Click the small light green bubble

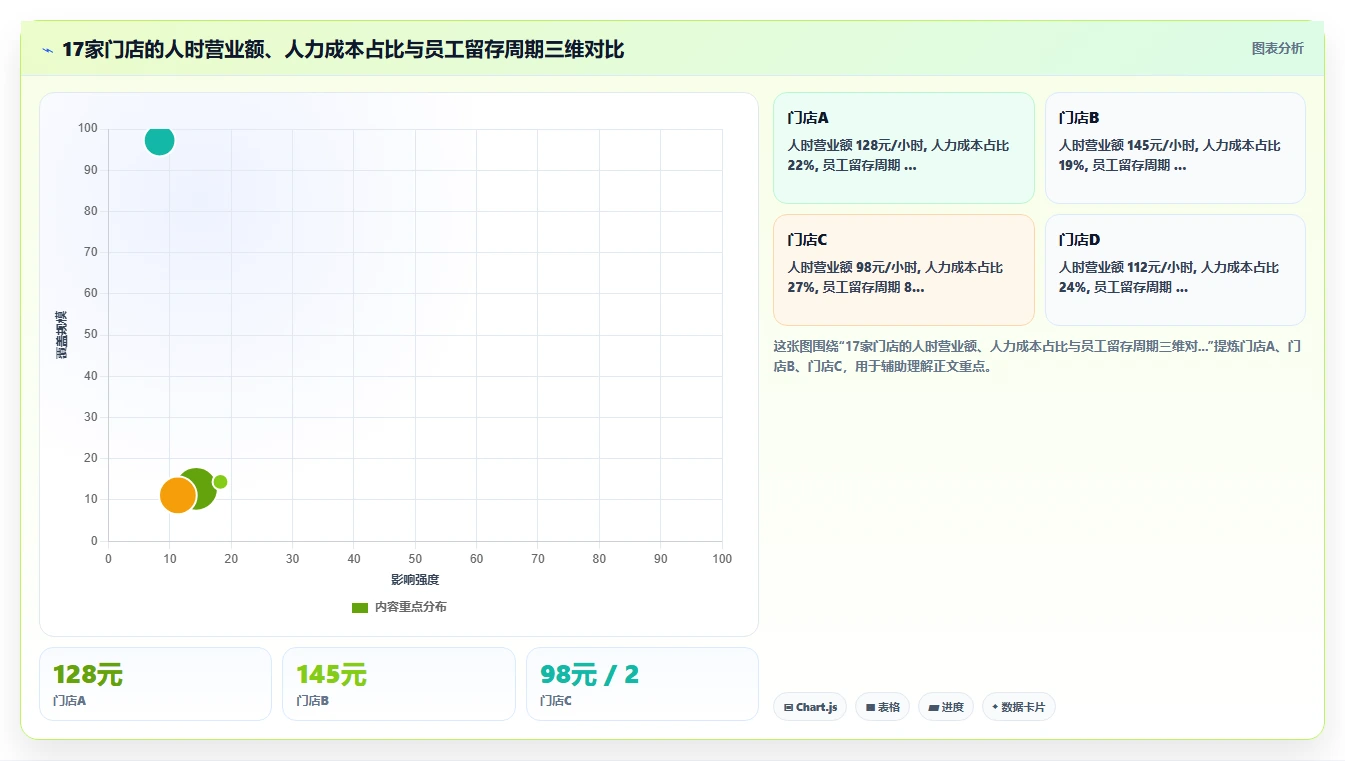click(x=220, y=482)
